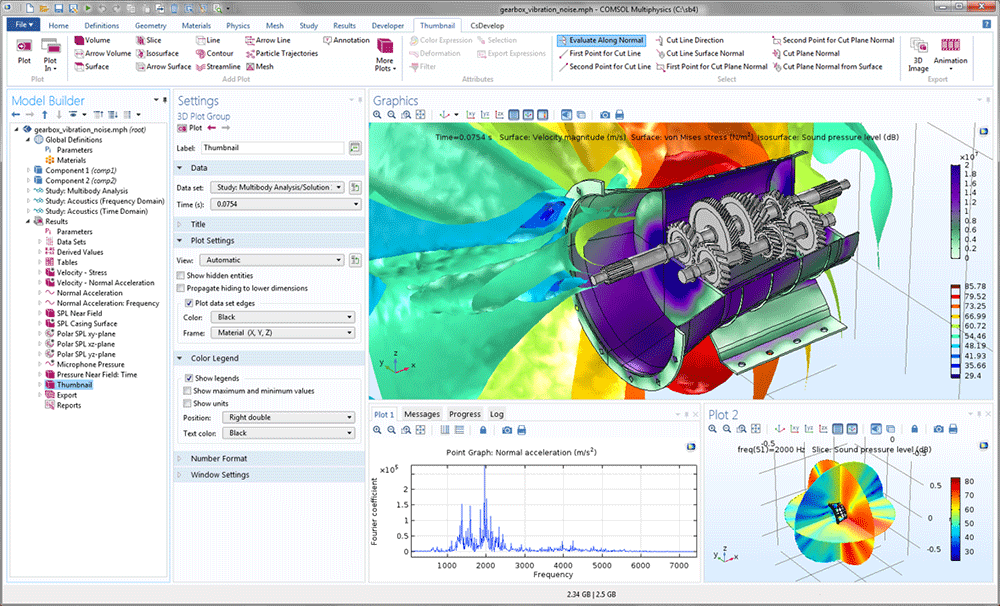
Task: Take a snapshot with the Graphics camera icon
Action: [x=604, y=115]
